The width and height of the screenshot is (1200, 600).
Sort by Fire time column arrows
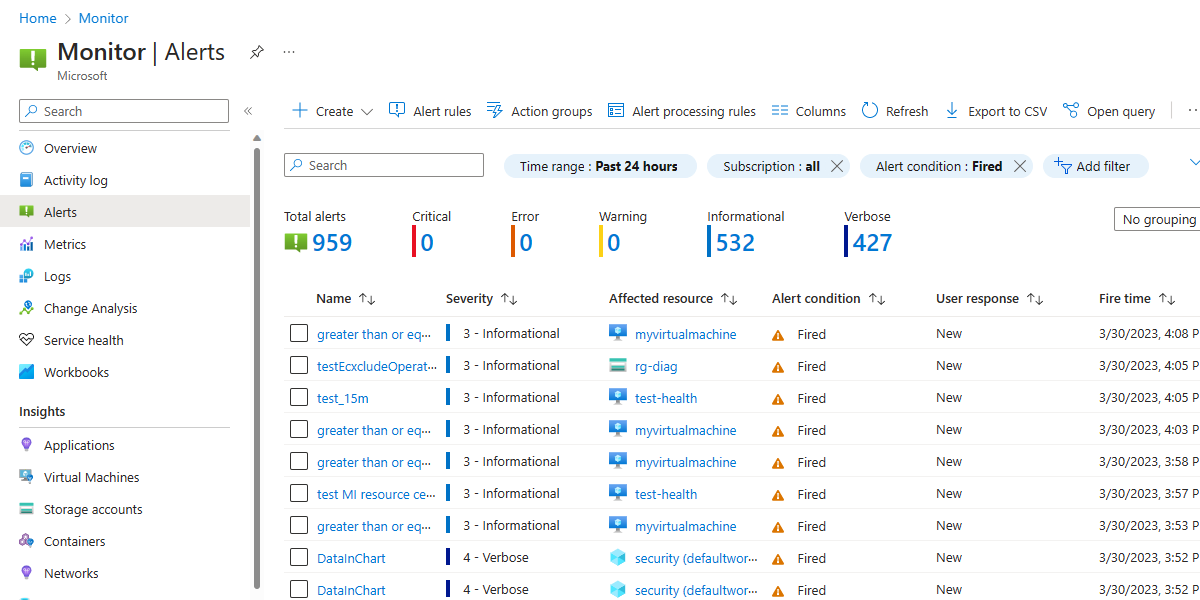point(1167,299)
